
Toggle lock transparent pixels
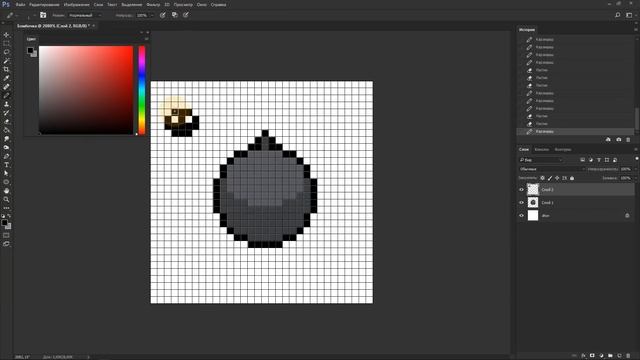pyautogui.click(x=542, y=178)
